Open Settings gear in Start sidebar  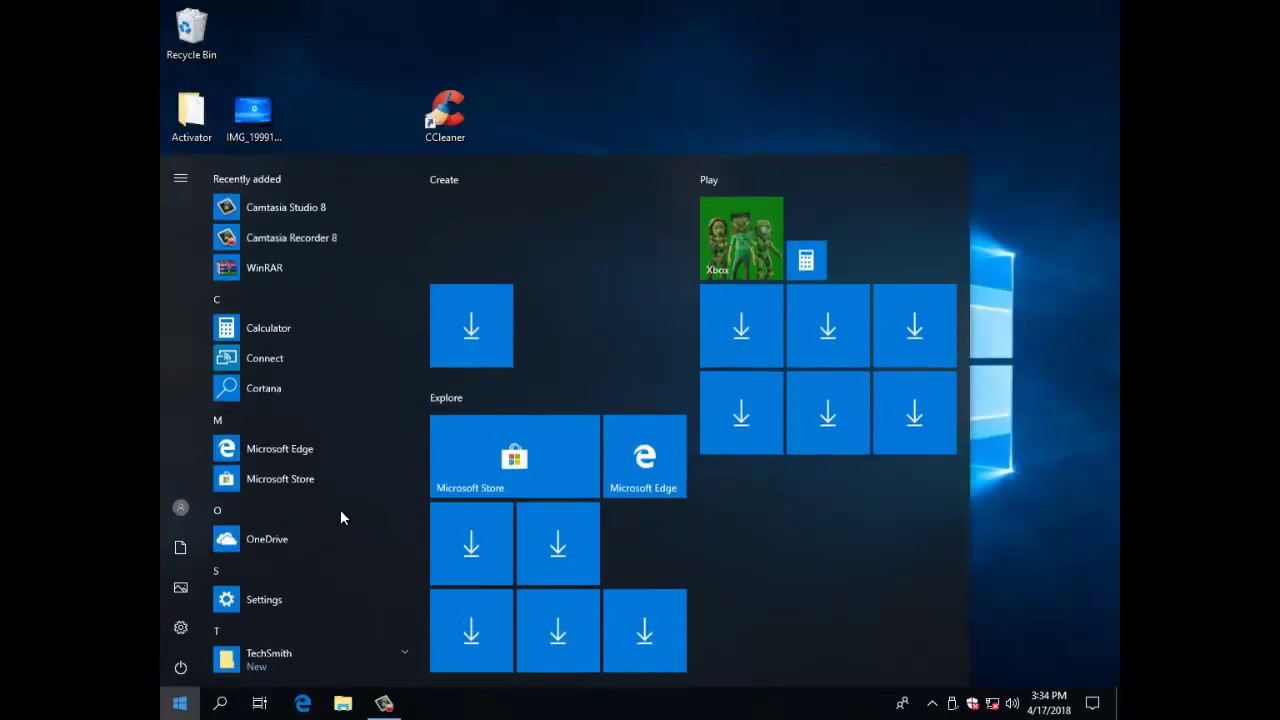pyautogui.click(x=180, y=628)
